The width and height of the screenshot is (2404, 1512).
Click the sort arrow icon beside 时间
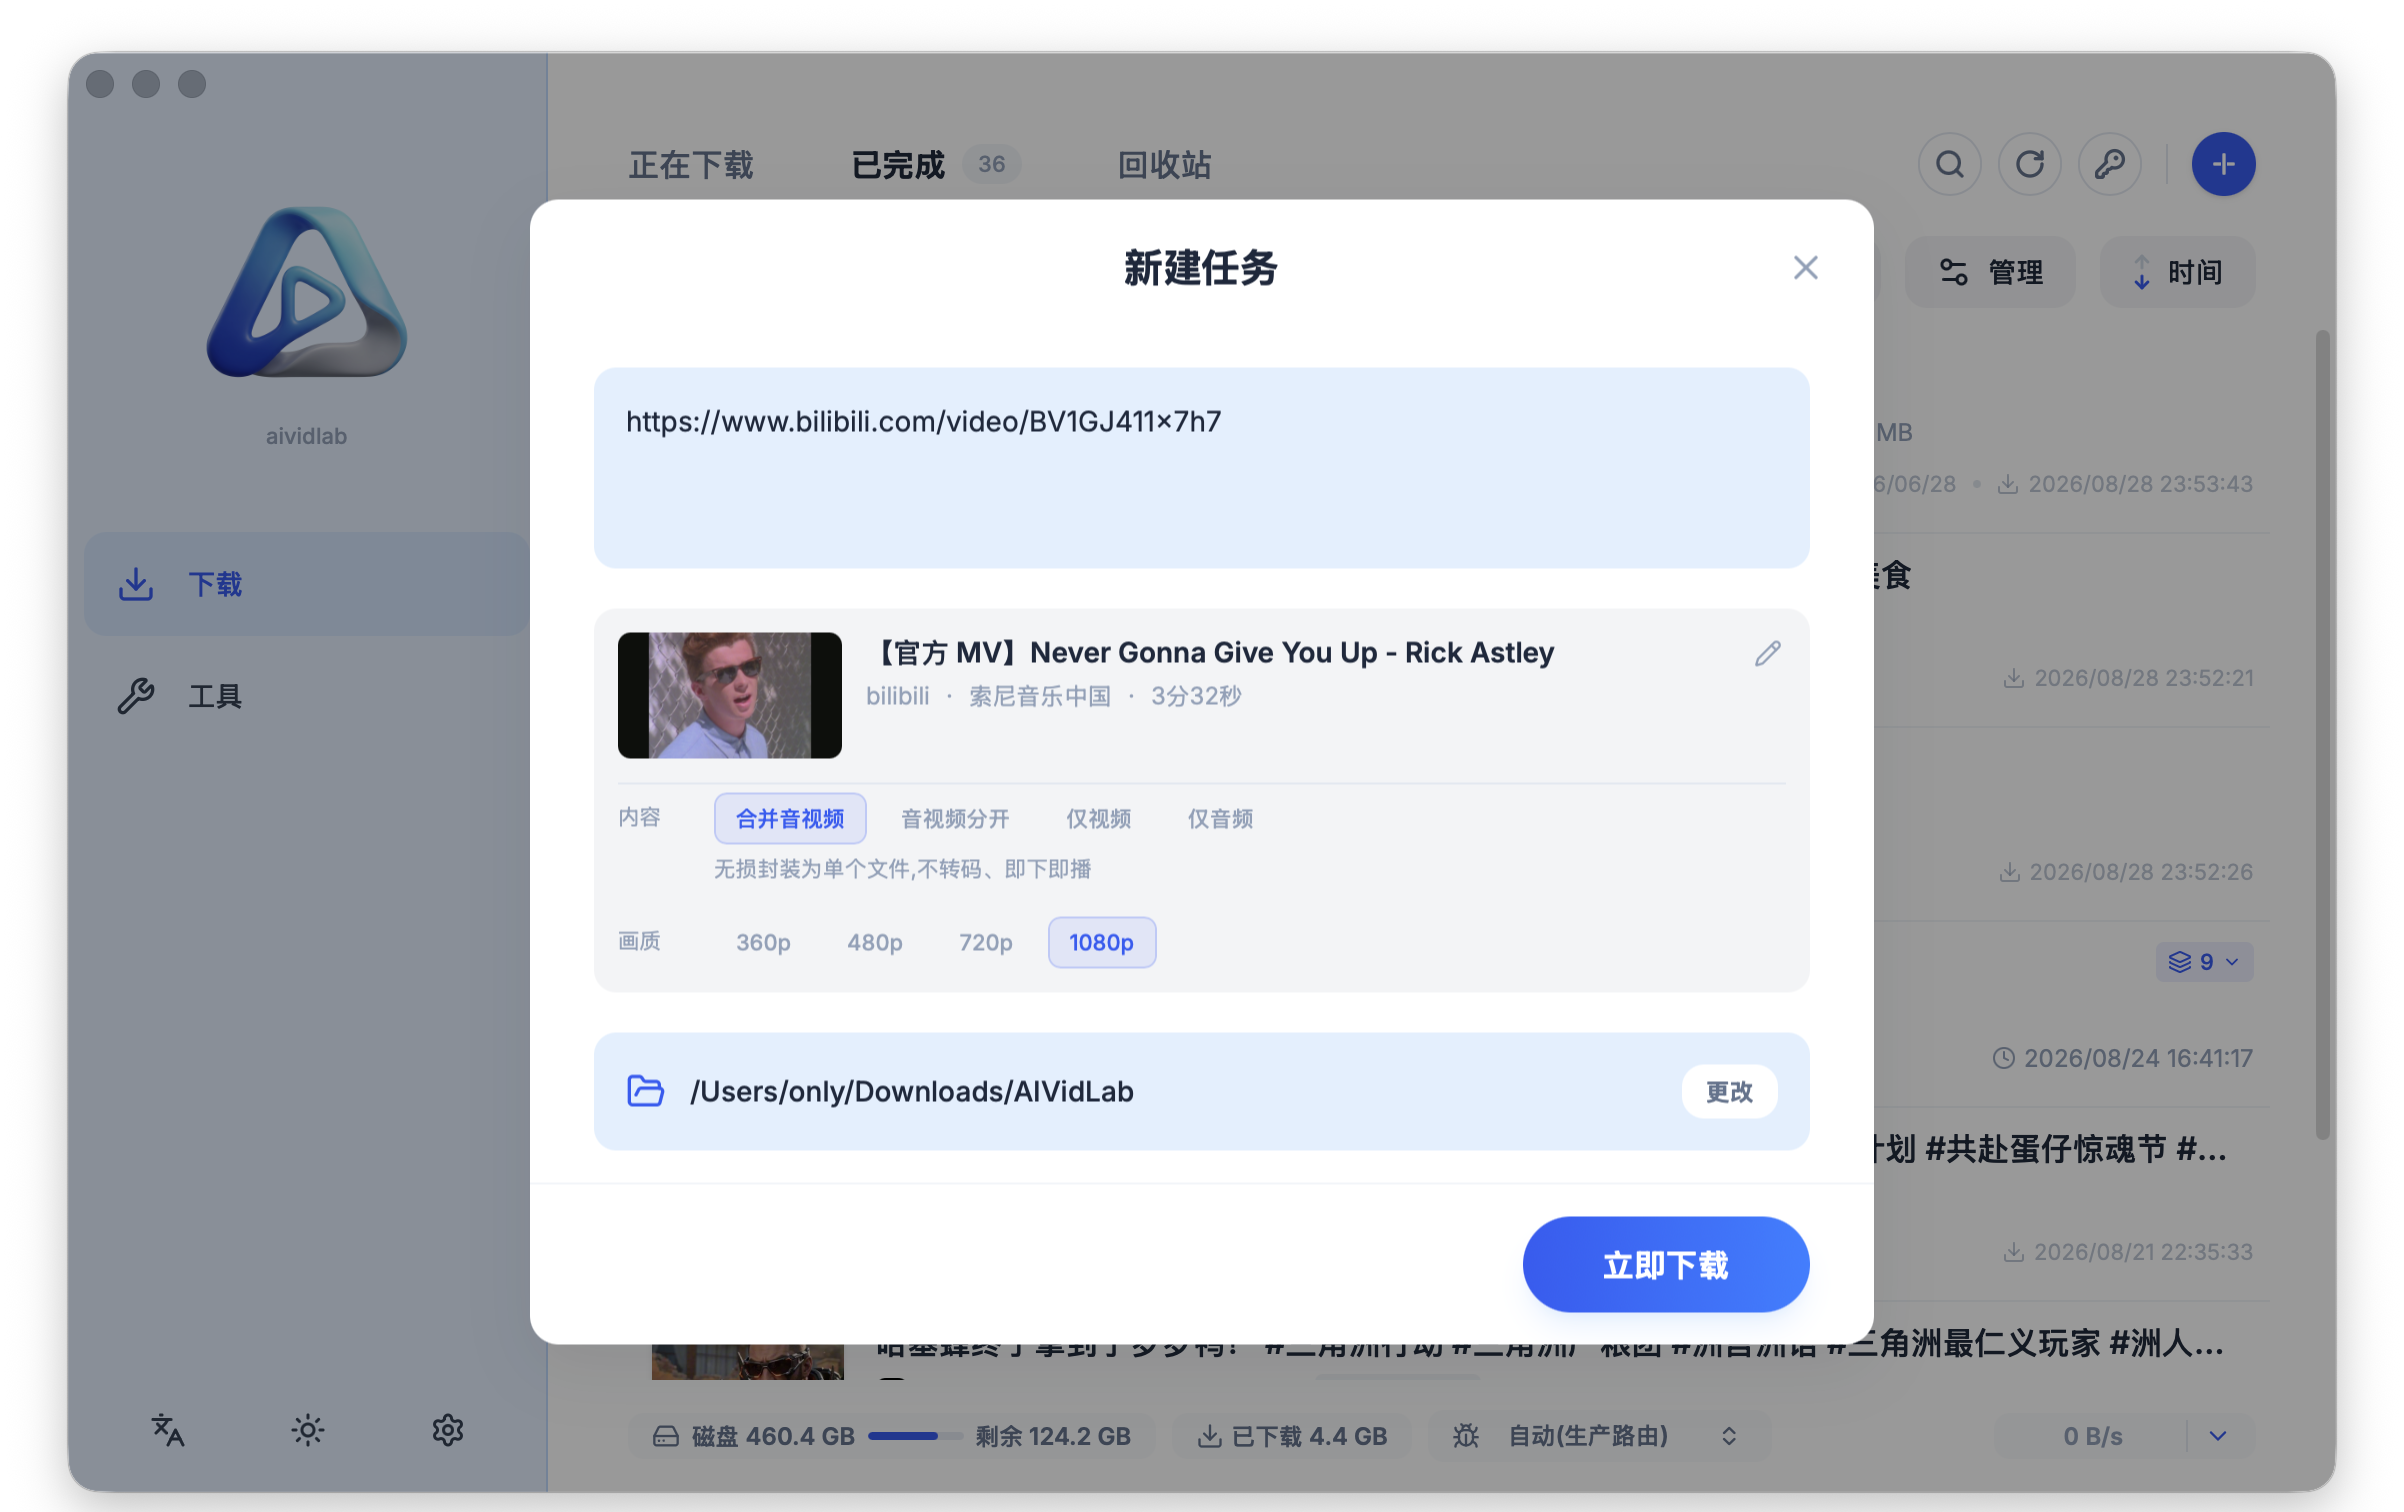click(x=2141, y=272)
